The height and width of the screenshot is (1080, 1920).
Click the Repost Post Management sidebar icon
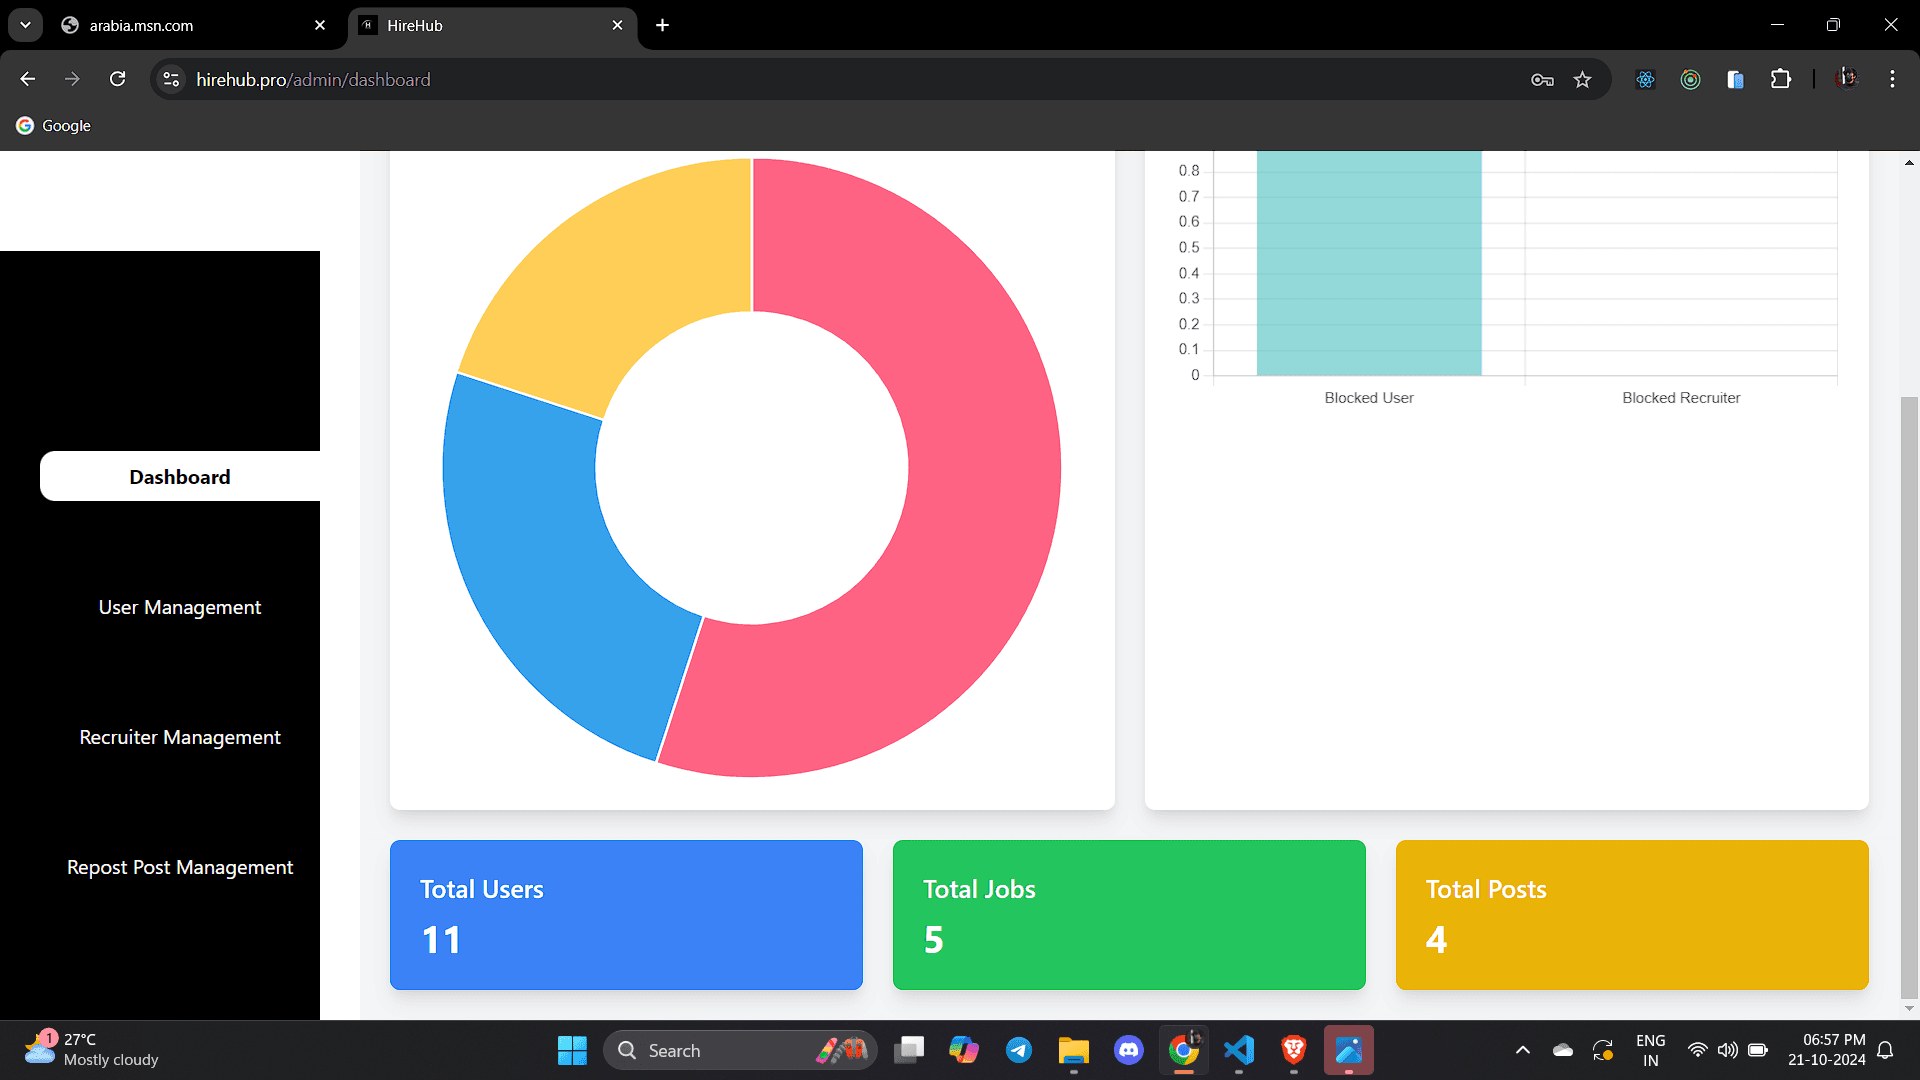(x=179, y=865)
